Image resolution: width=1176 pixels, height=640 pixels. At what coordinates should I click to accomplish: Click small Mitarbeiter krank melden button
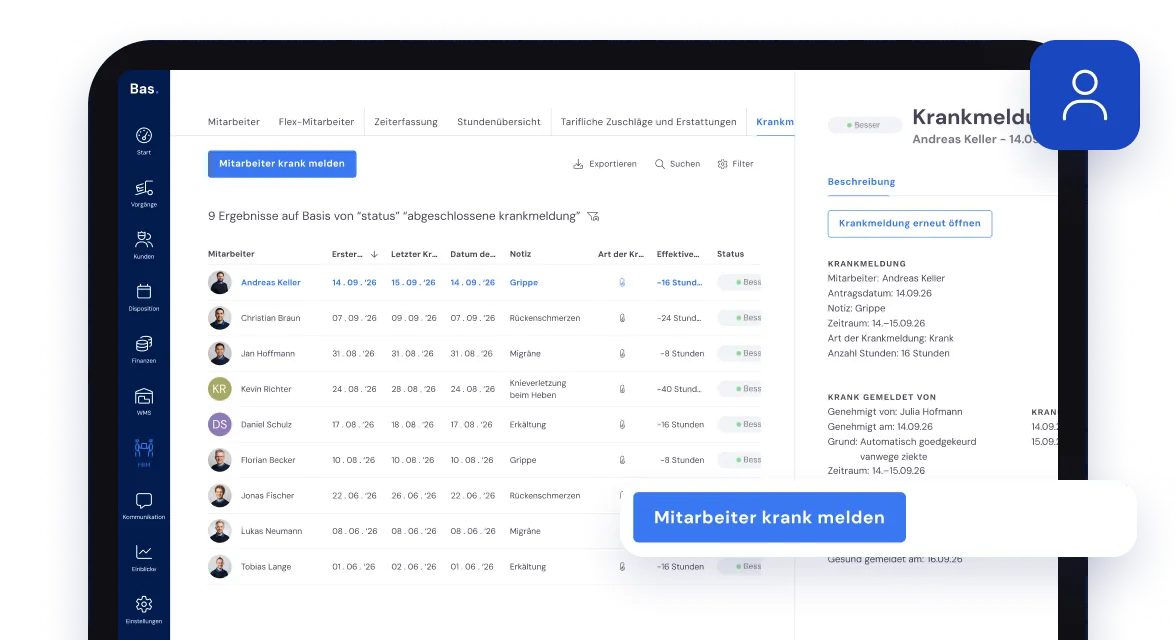tap(282, 164)
